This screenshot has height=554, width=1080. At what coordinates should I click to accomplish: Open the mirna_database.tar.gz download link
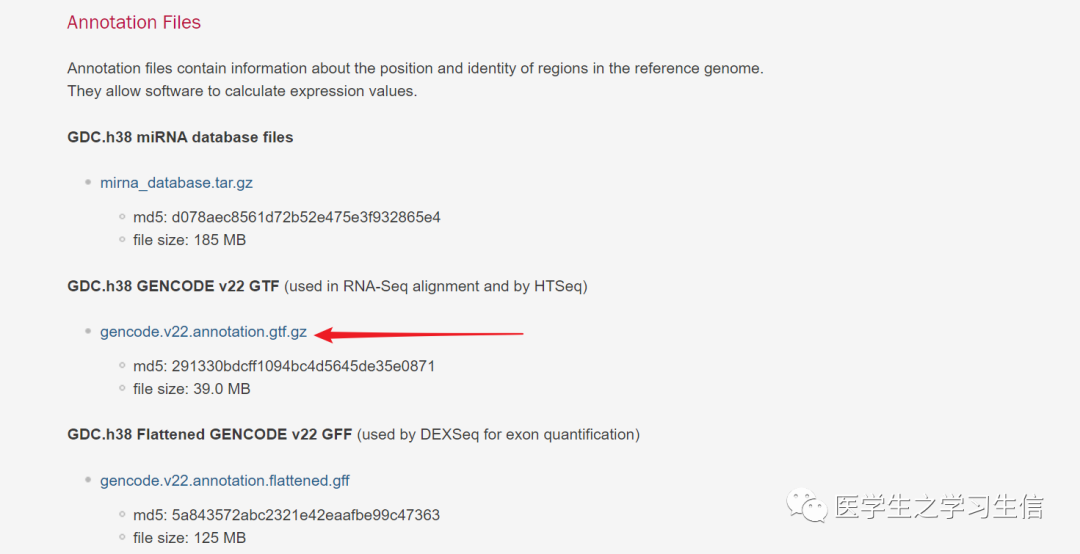[x=176, y=183]
